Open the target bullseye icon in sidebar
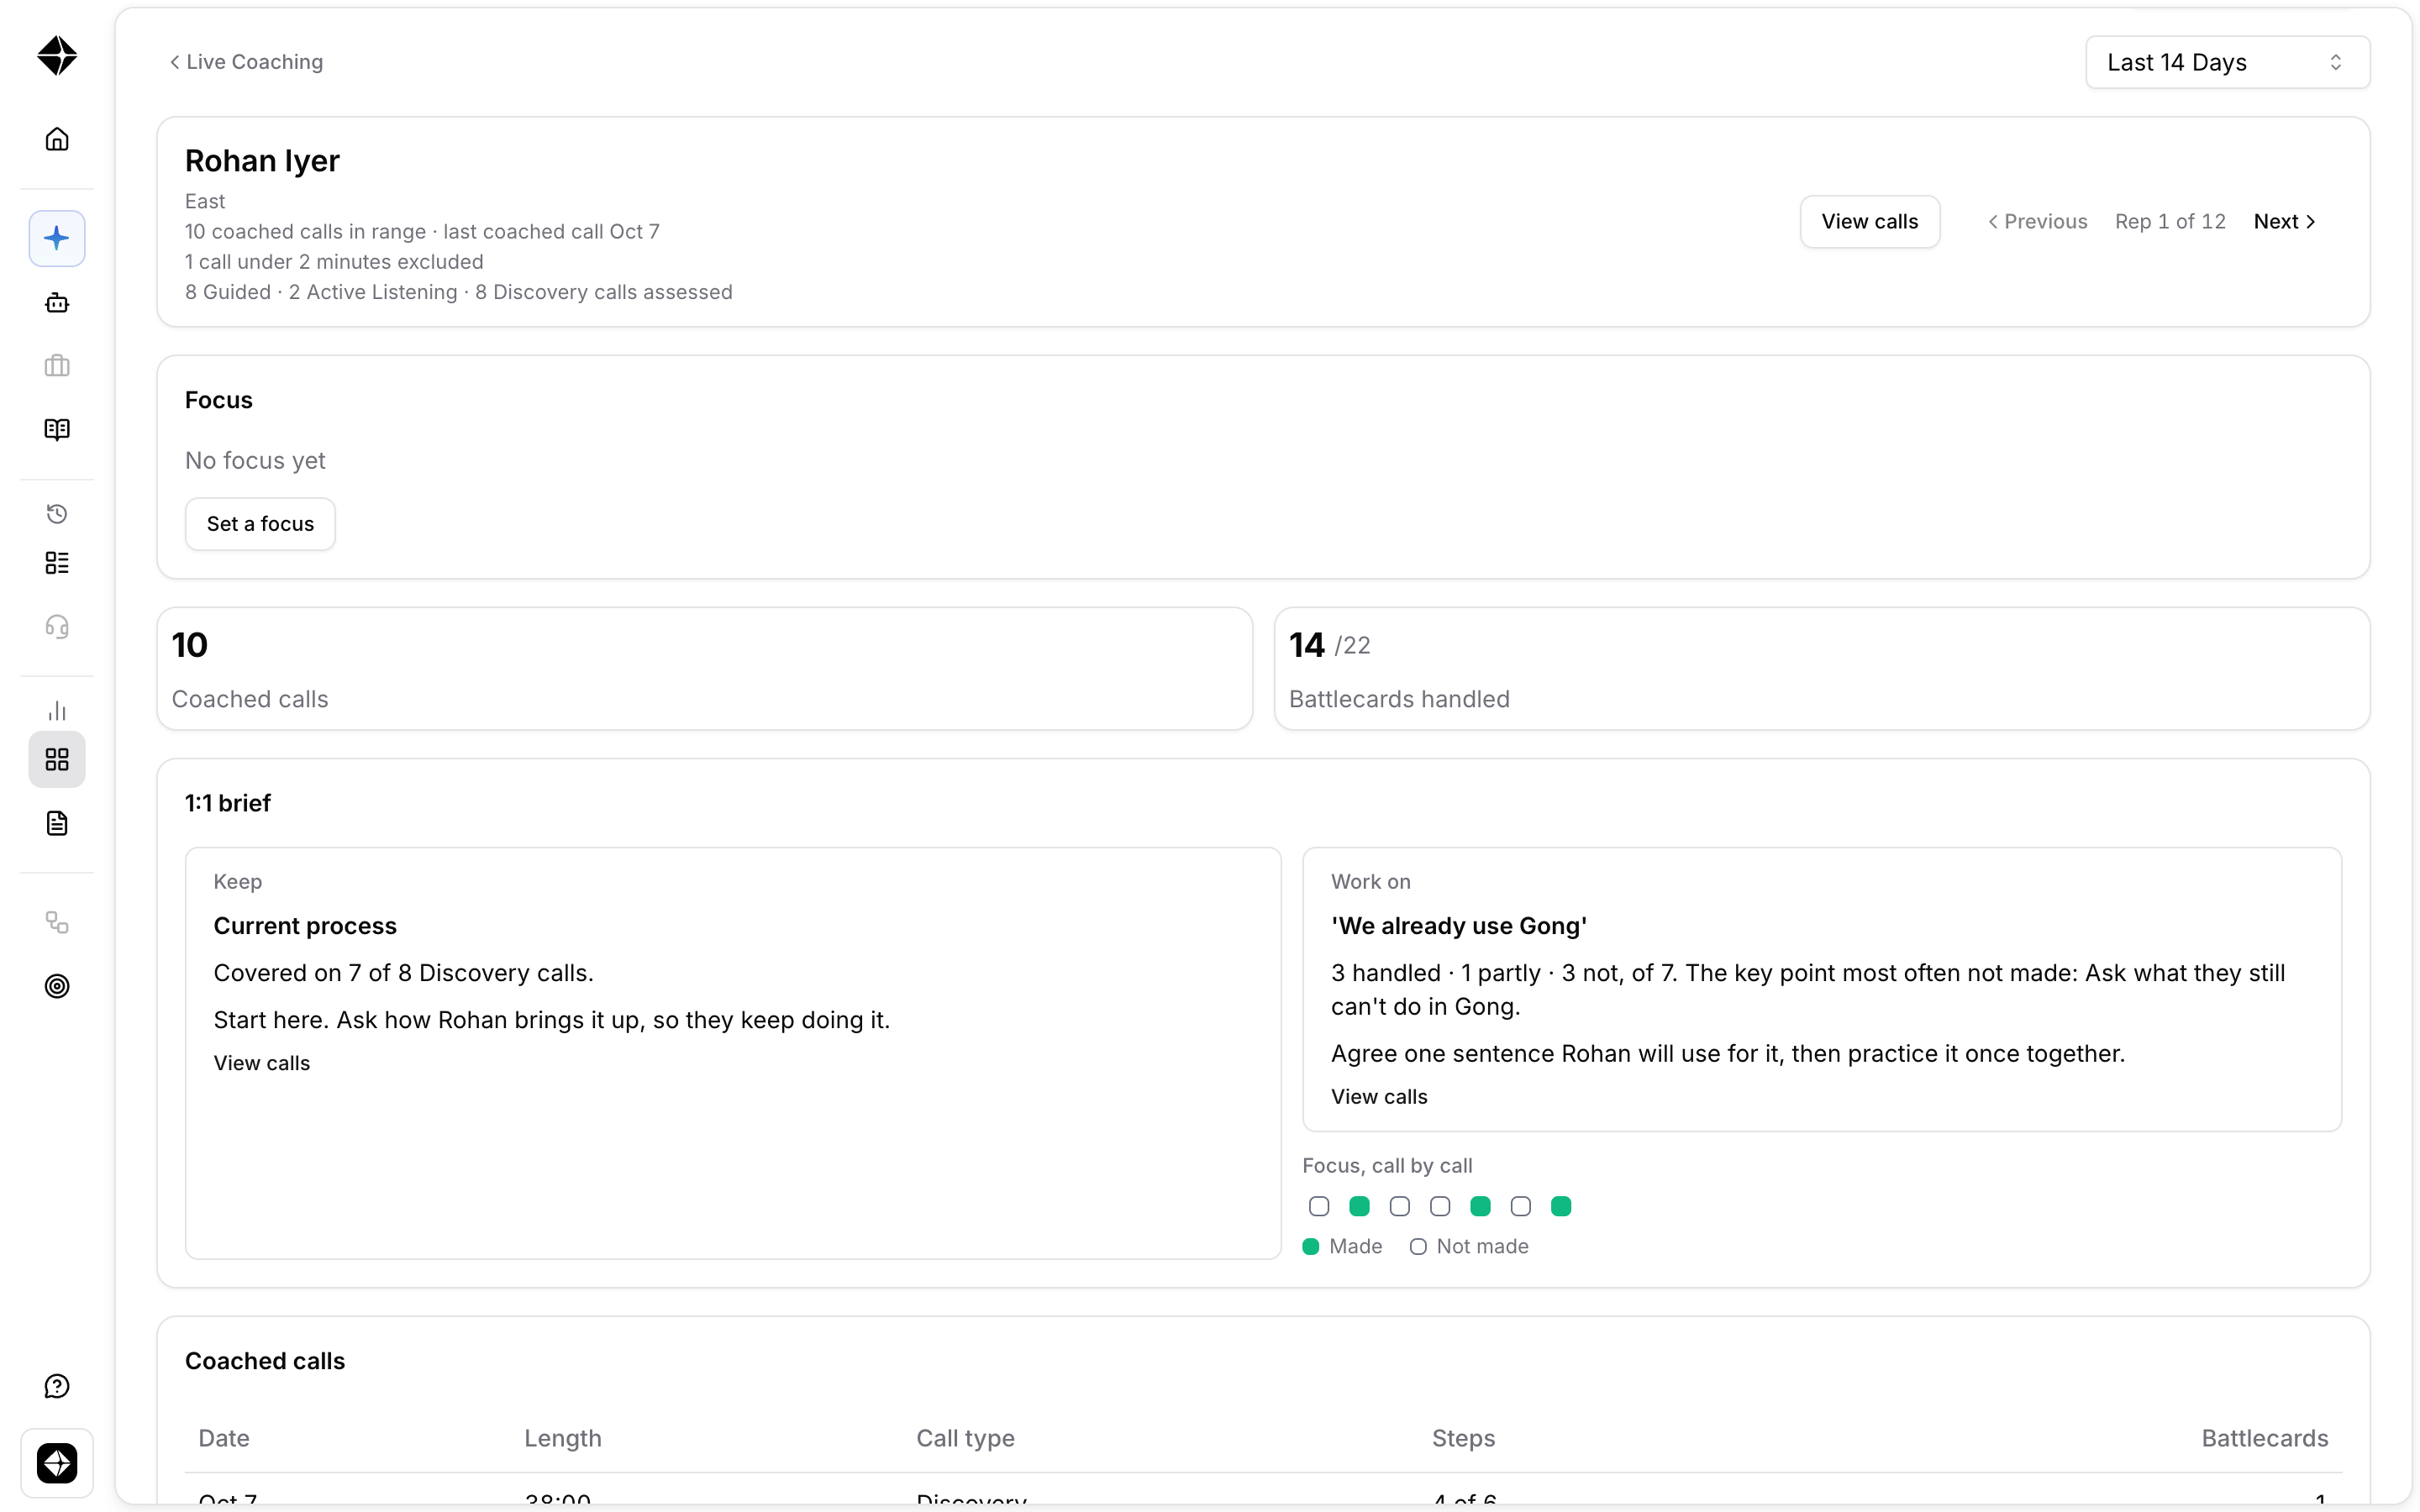The image size is (2420, 1512). (x=57, y=986)
